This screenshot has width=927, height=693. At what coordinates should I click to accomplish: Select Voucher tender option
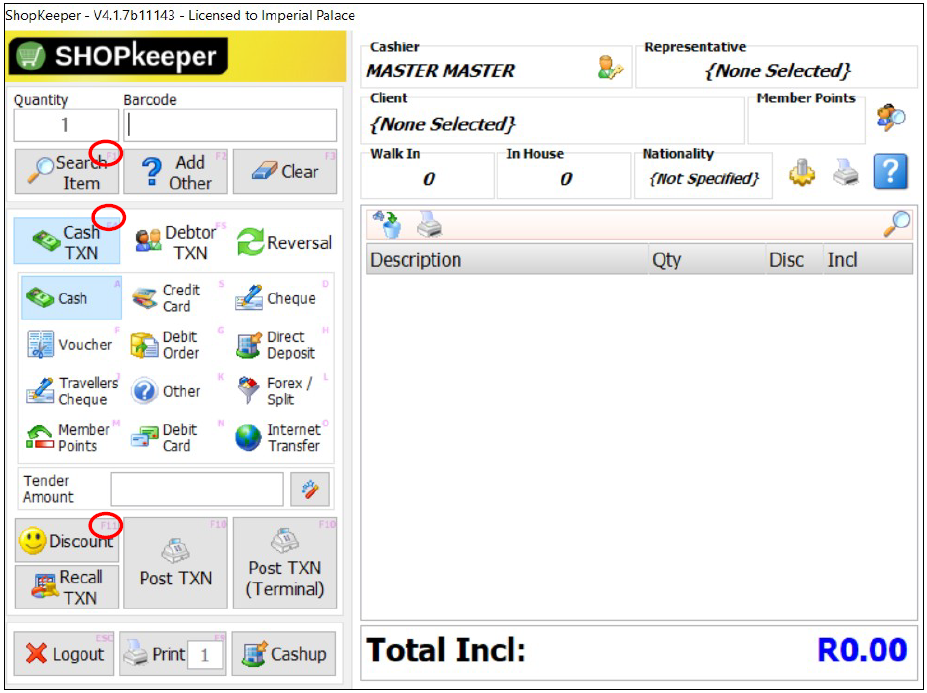click(x=72, y=344)
